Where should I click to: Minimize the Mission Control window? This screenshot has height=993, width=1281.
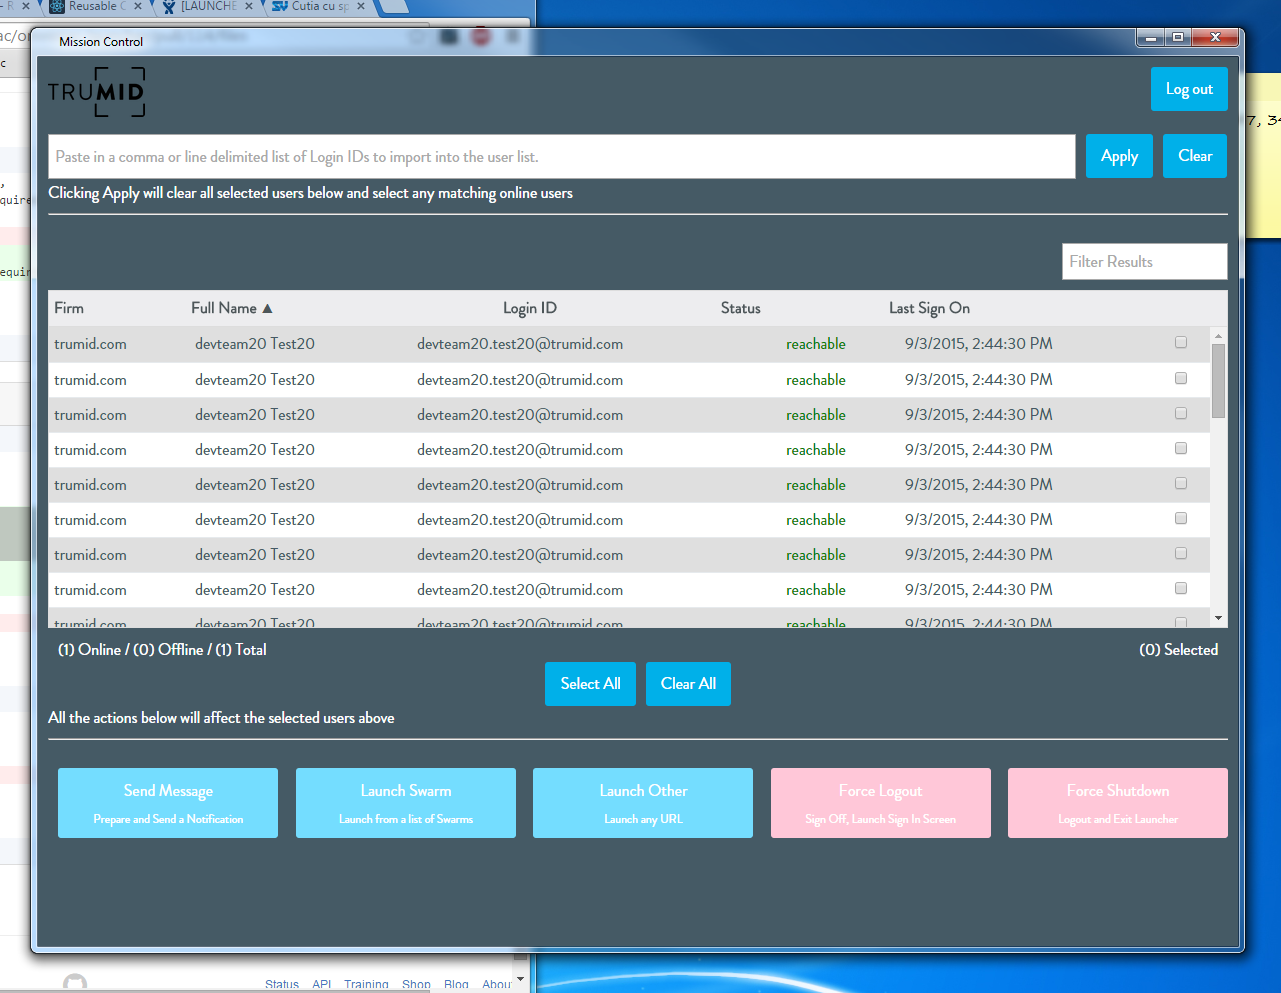tap(1151, 38)
